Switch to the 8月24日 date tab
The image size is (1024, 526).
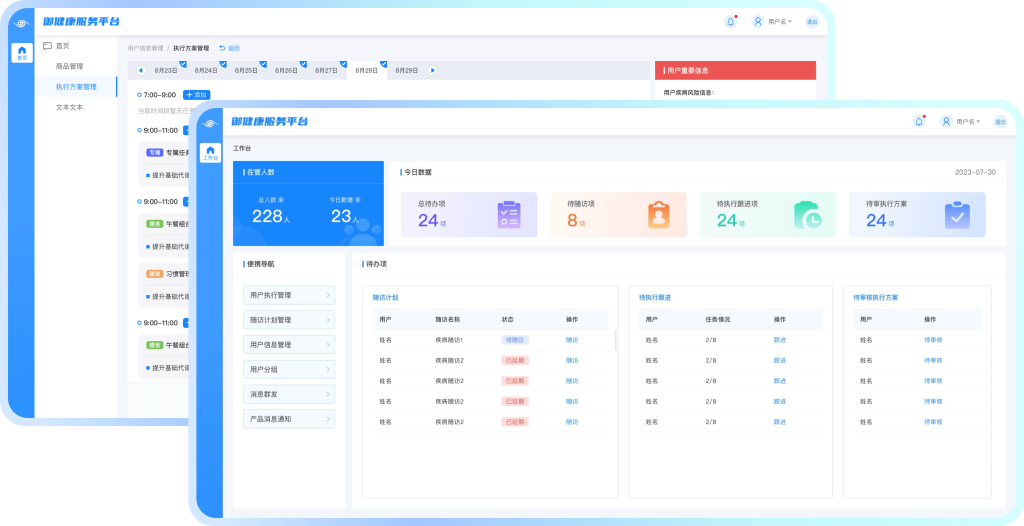click(206, 71)
